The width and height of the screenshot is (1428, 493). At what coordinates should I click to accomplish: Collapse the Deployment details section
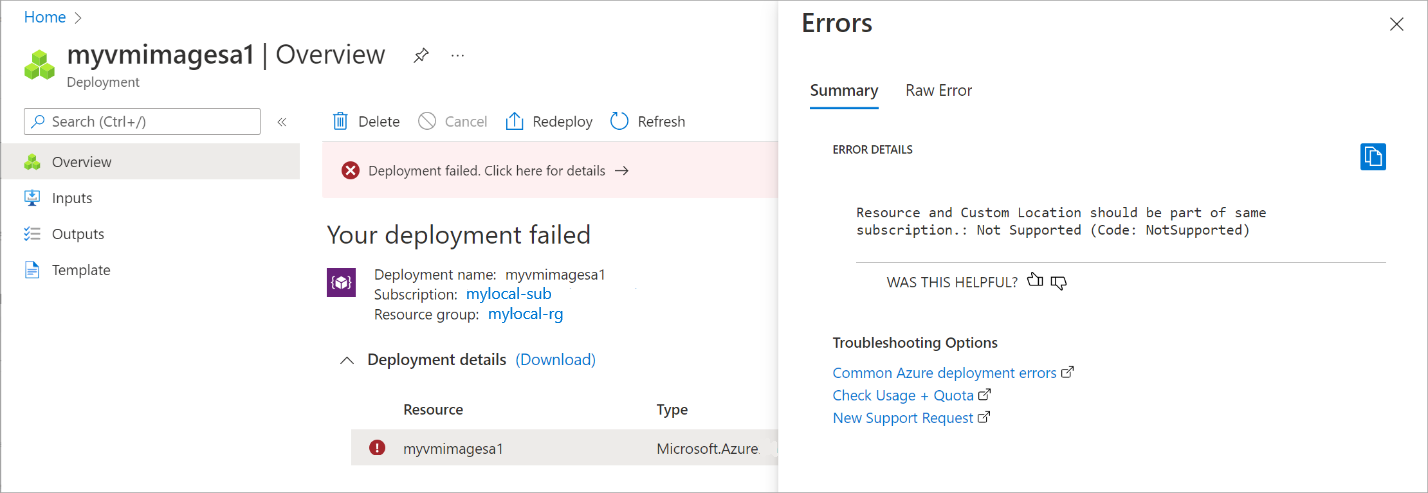coord(347,360)
